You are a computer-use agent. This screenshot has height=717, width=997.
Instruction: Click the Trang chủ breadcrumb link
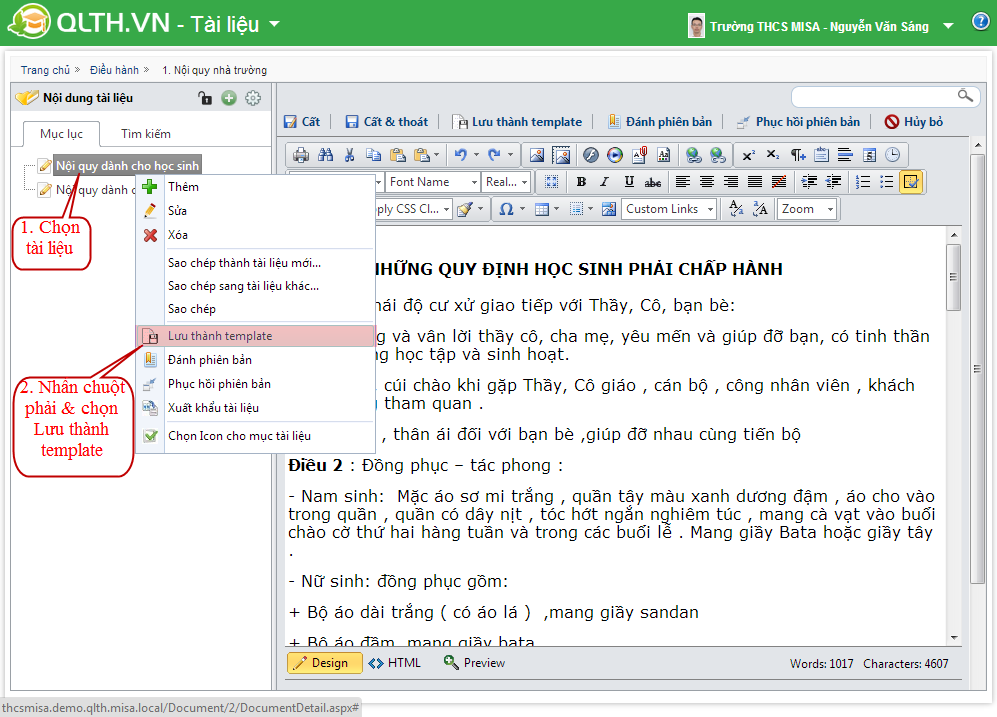pyautogui.click(x=45, y=70)
